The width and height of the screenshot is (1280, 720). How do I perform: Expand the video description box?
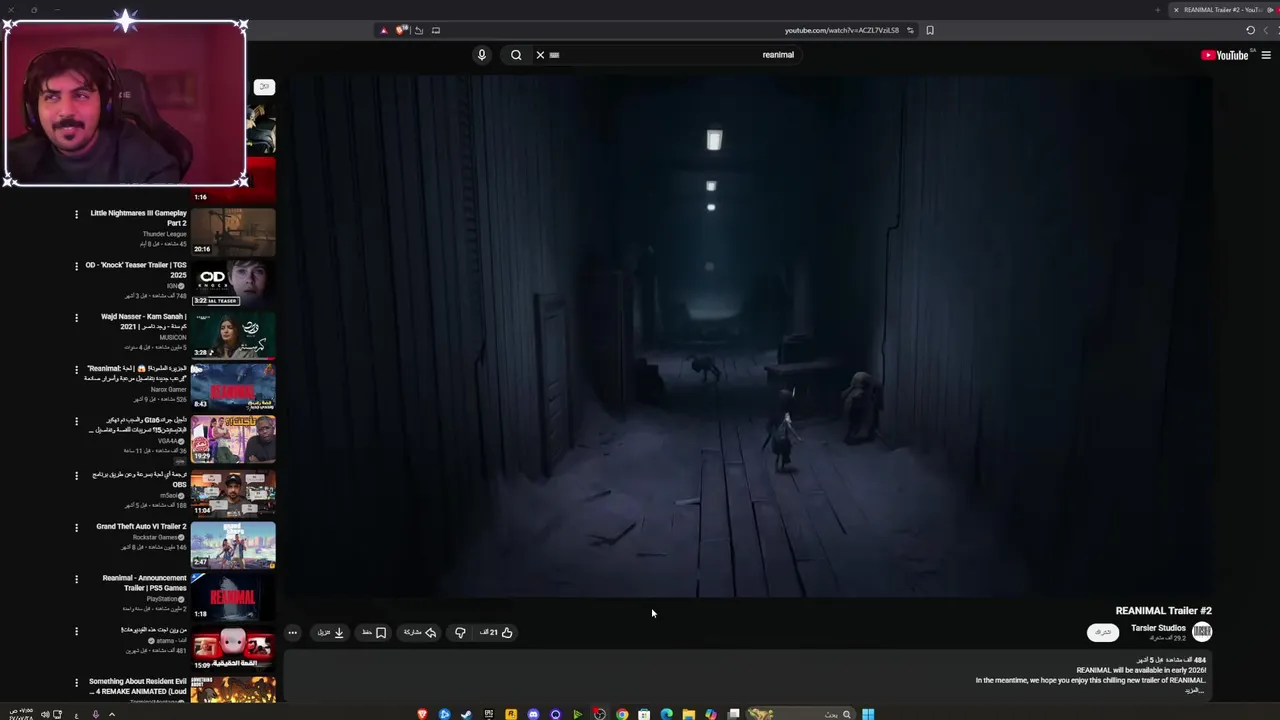pyautogui.click(x=748, y=675)
